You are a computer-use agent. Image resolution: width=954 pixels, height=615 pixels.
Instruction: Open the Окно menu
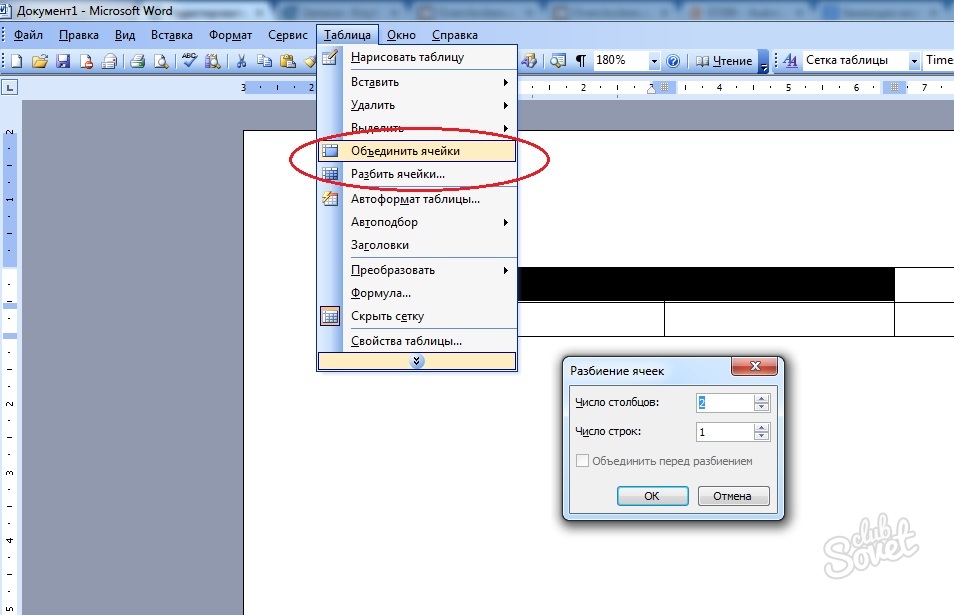[x=401, y=35]
